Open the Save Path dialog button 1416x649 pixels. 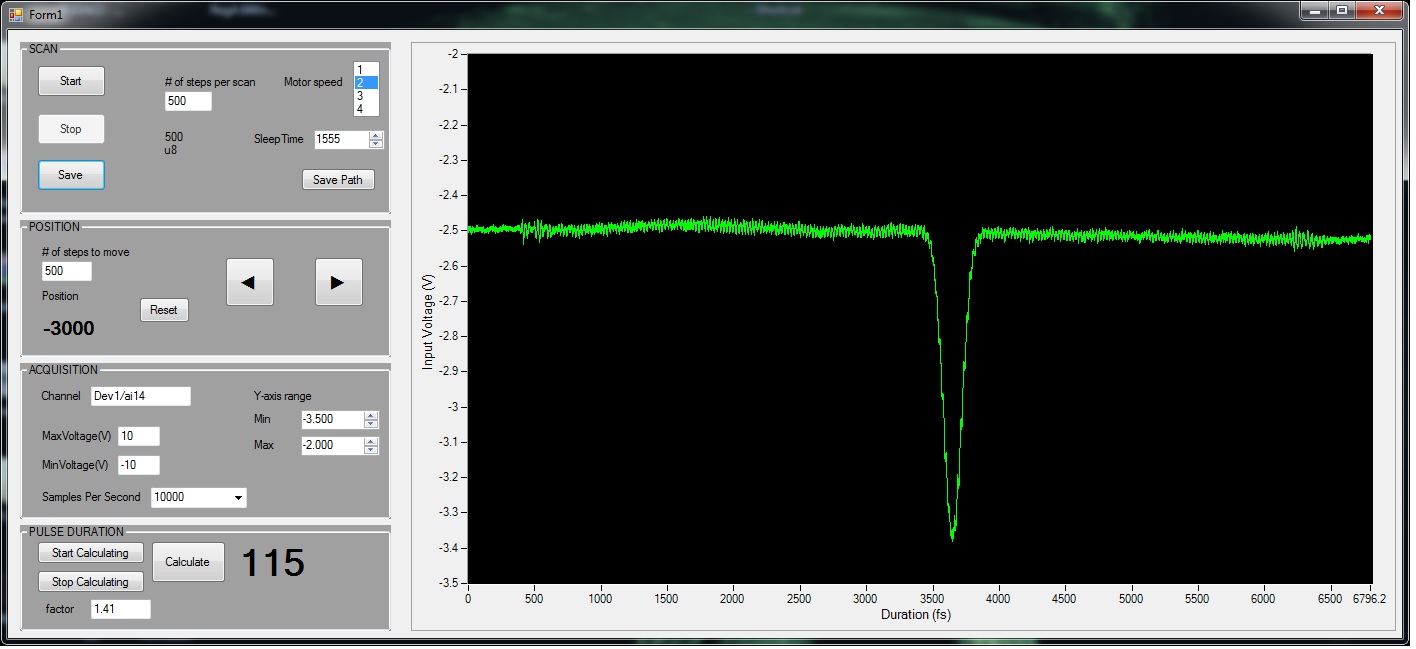click(x=338, y=180)
